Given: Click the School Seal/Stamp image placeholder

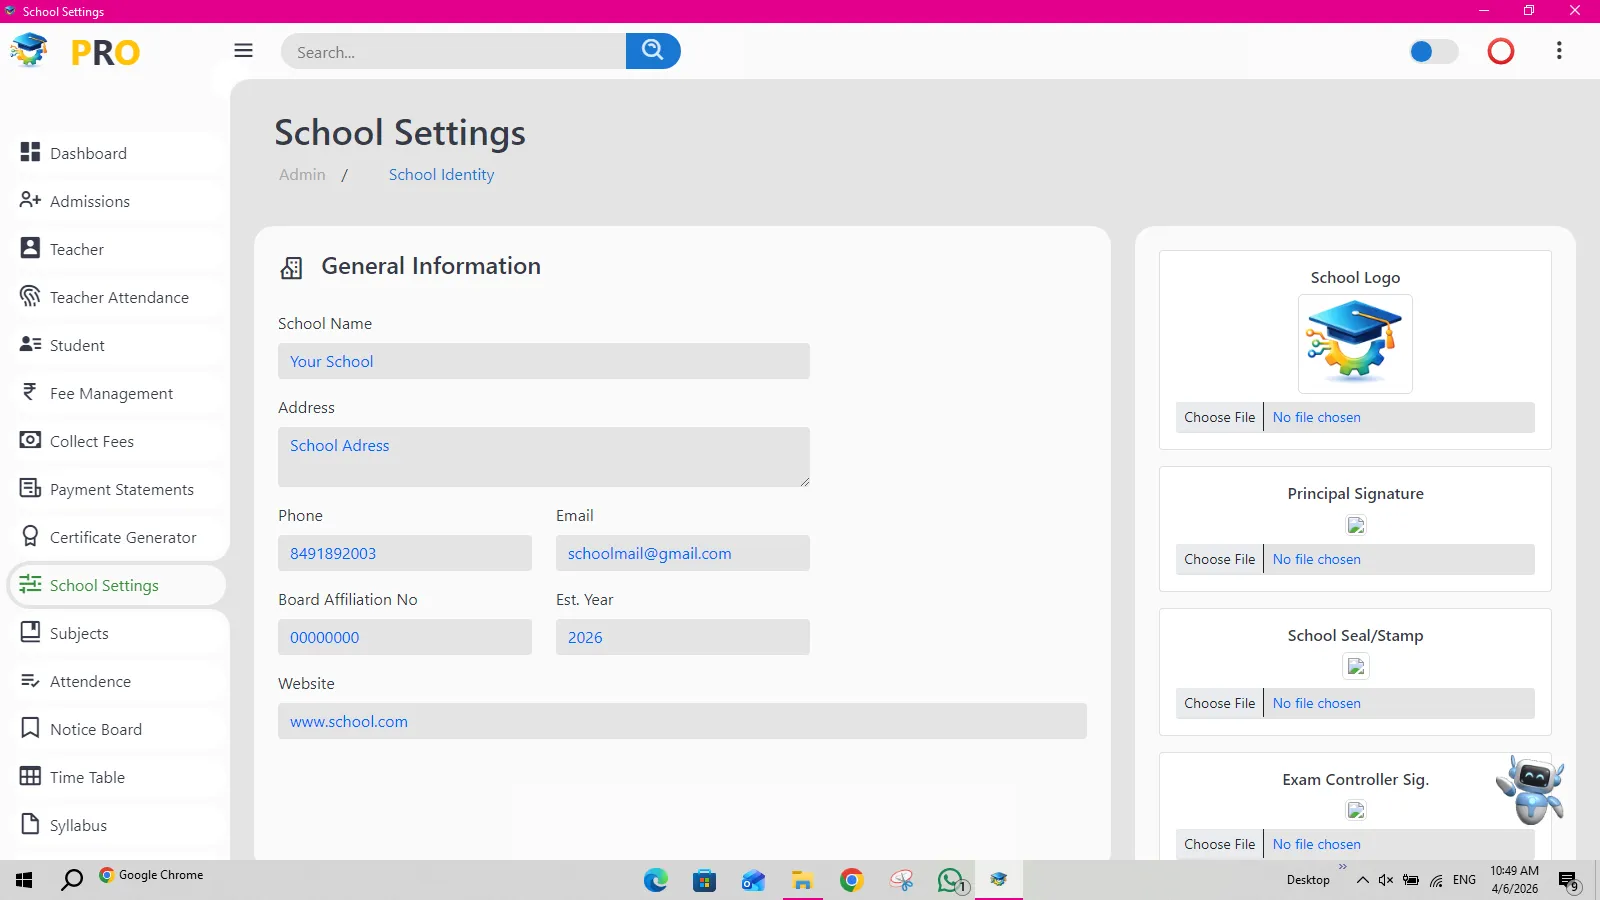Looking at the screenshot, I should click(1356, 667).
